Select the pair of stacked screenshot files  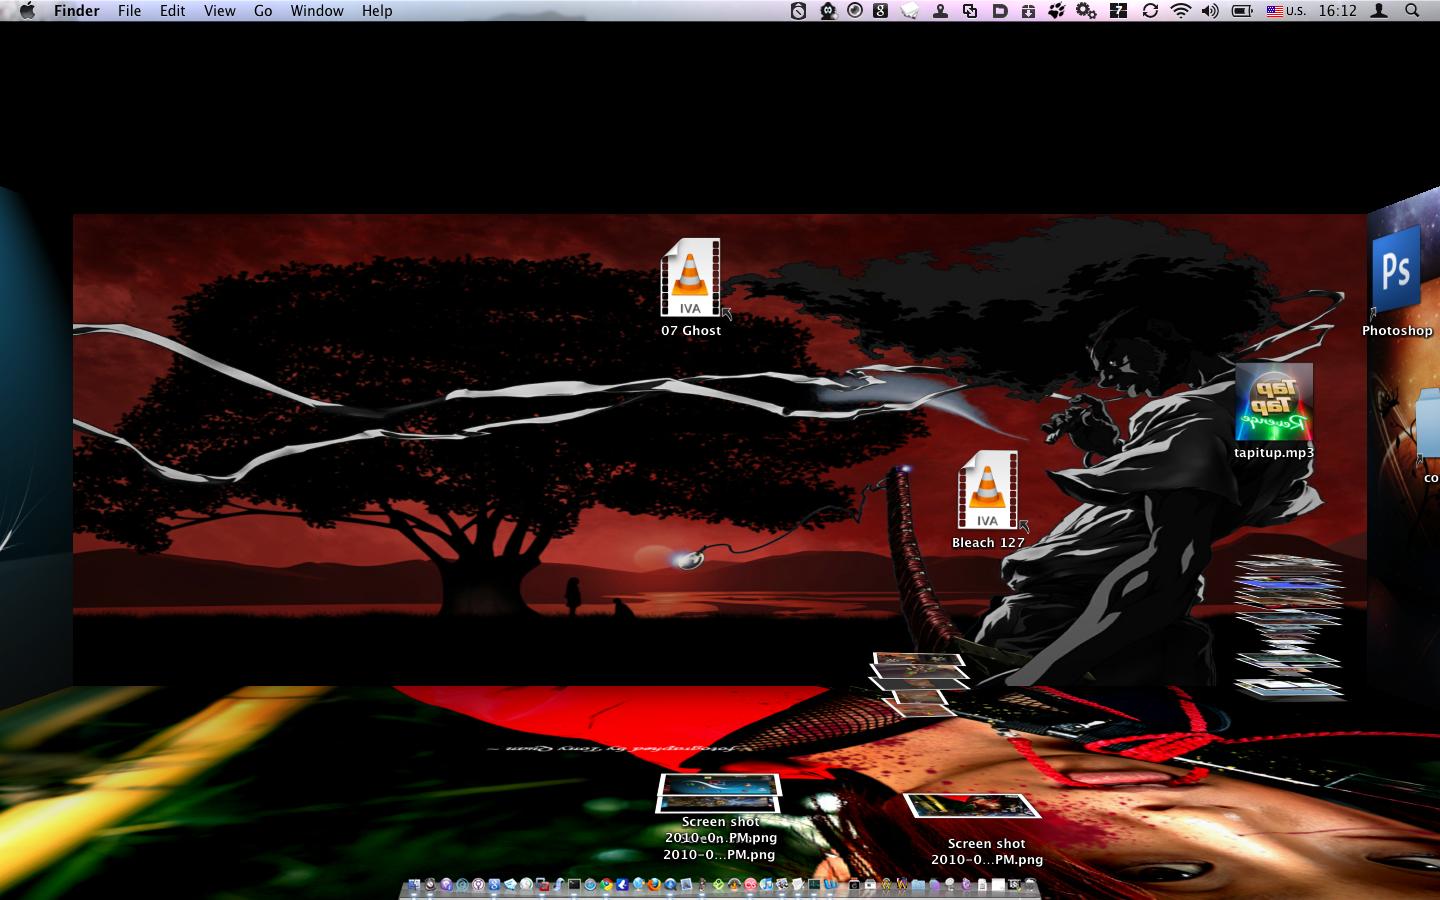pyautogui.click(x=718, y=793)
